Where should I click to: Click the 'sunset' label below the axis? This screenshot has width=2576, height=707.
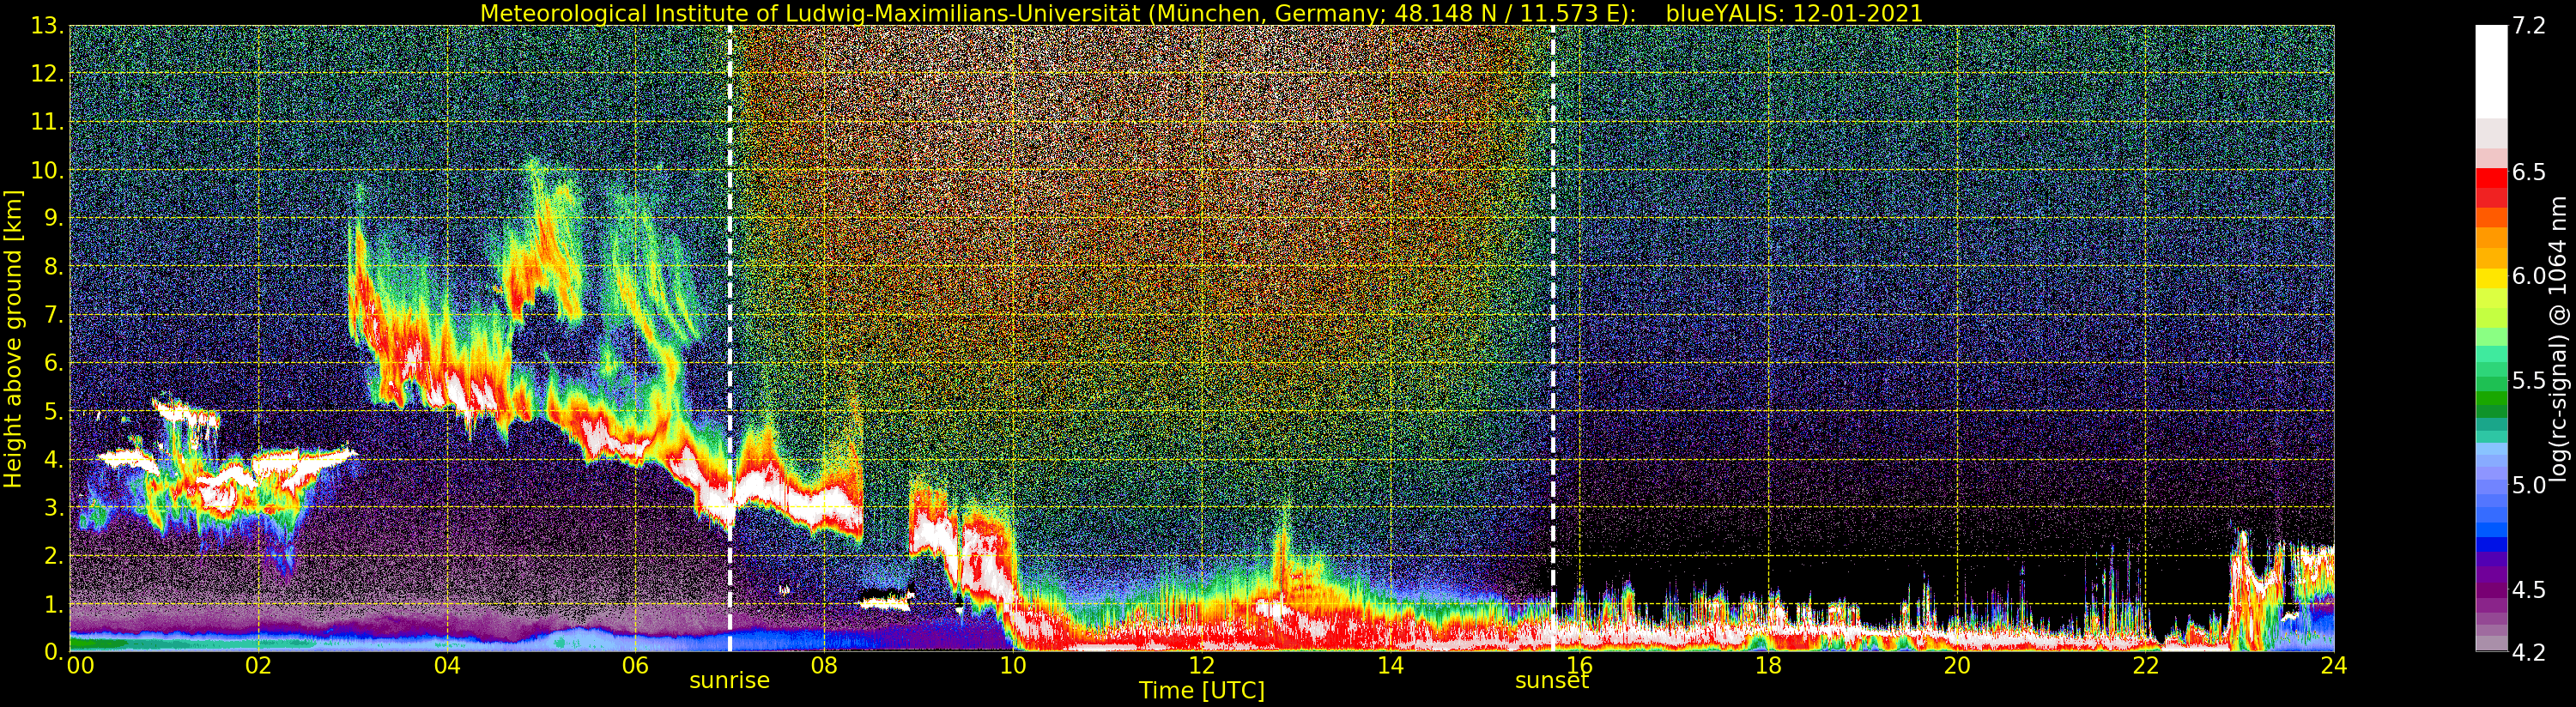(x=1552, y=681)
